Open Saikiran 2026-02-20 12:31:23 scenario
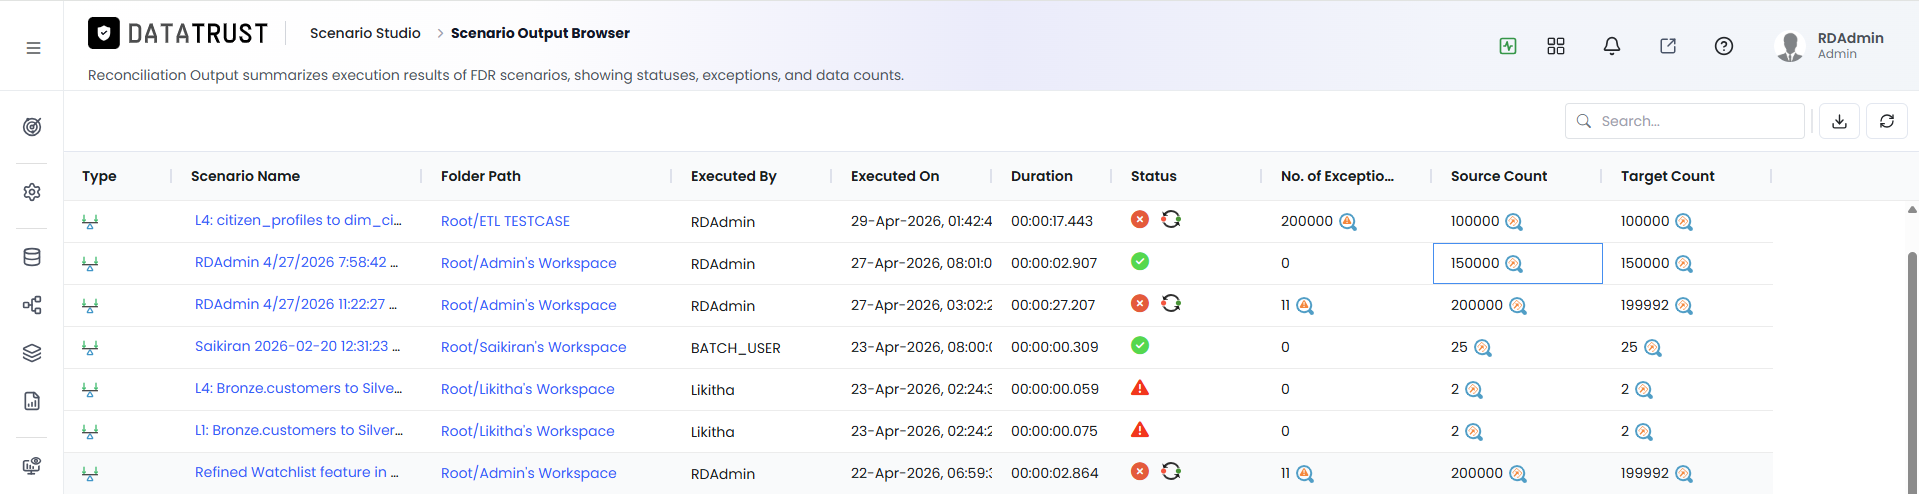The width and height of the screenshot is (1919, 494). pos(297,346)
